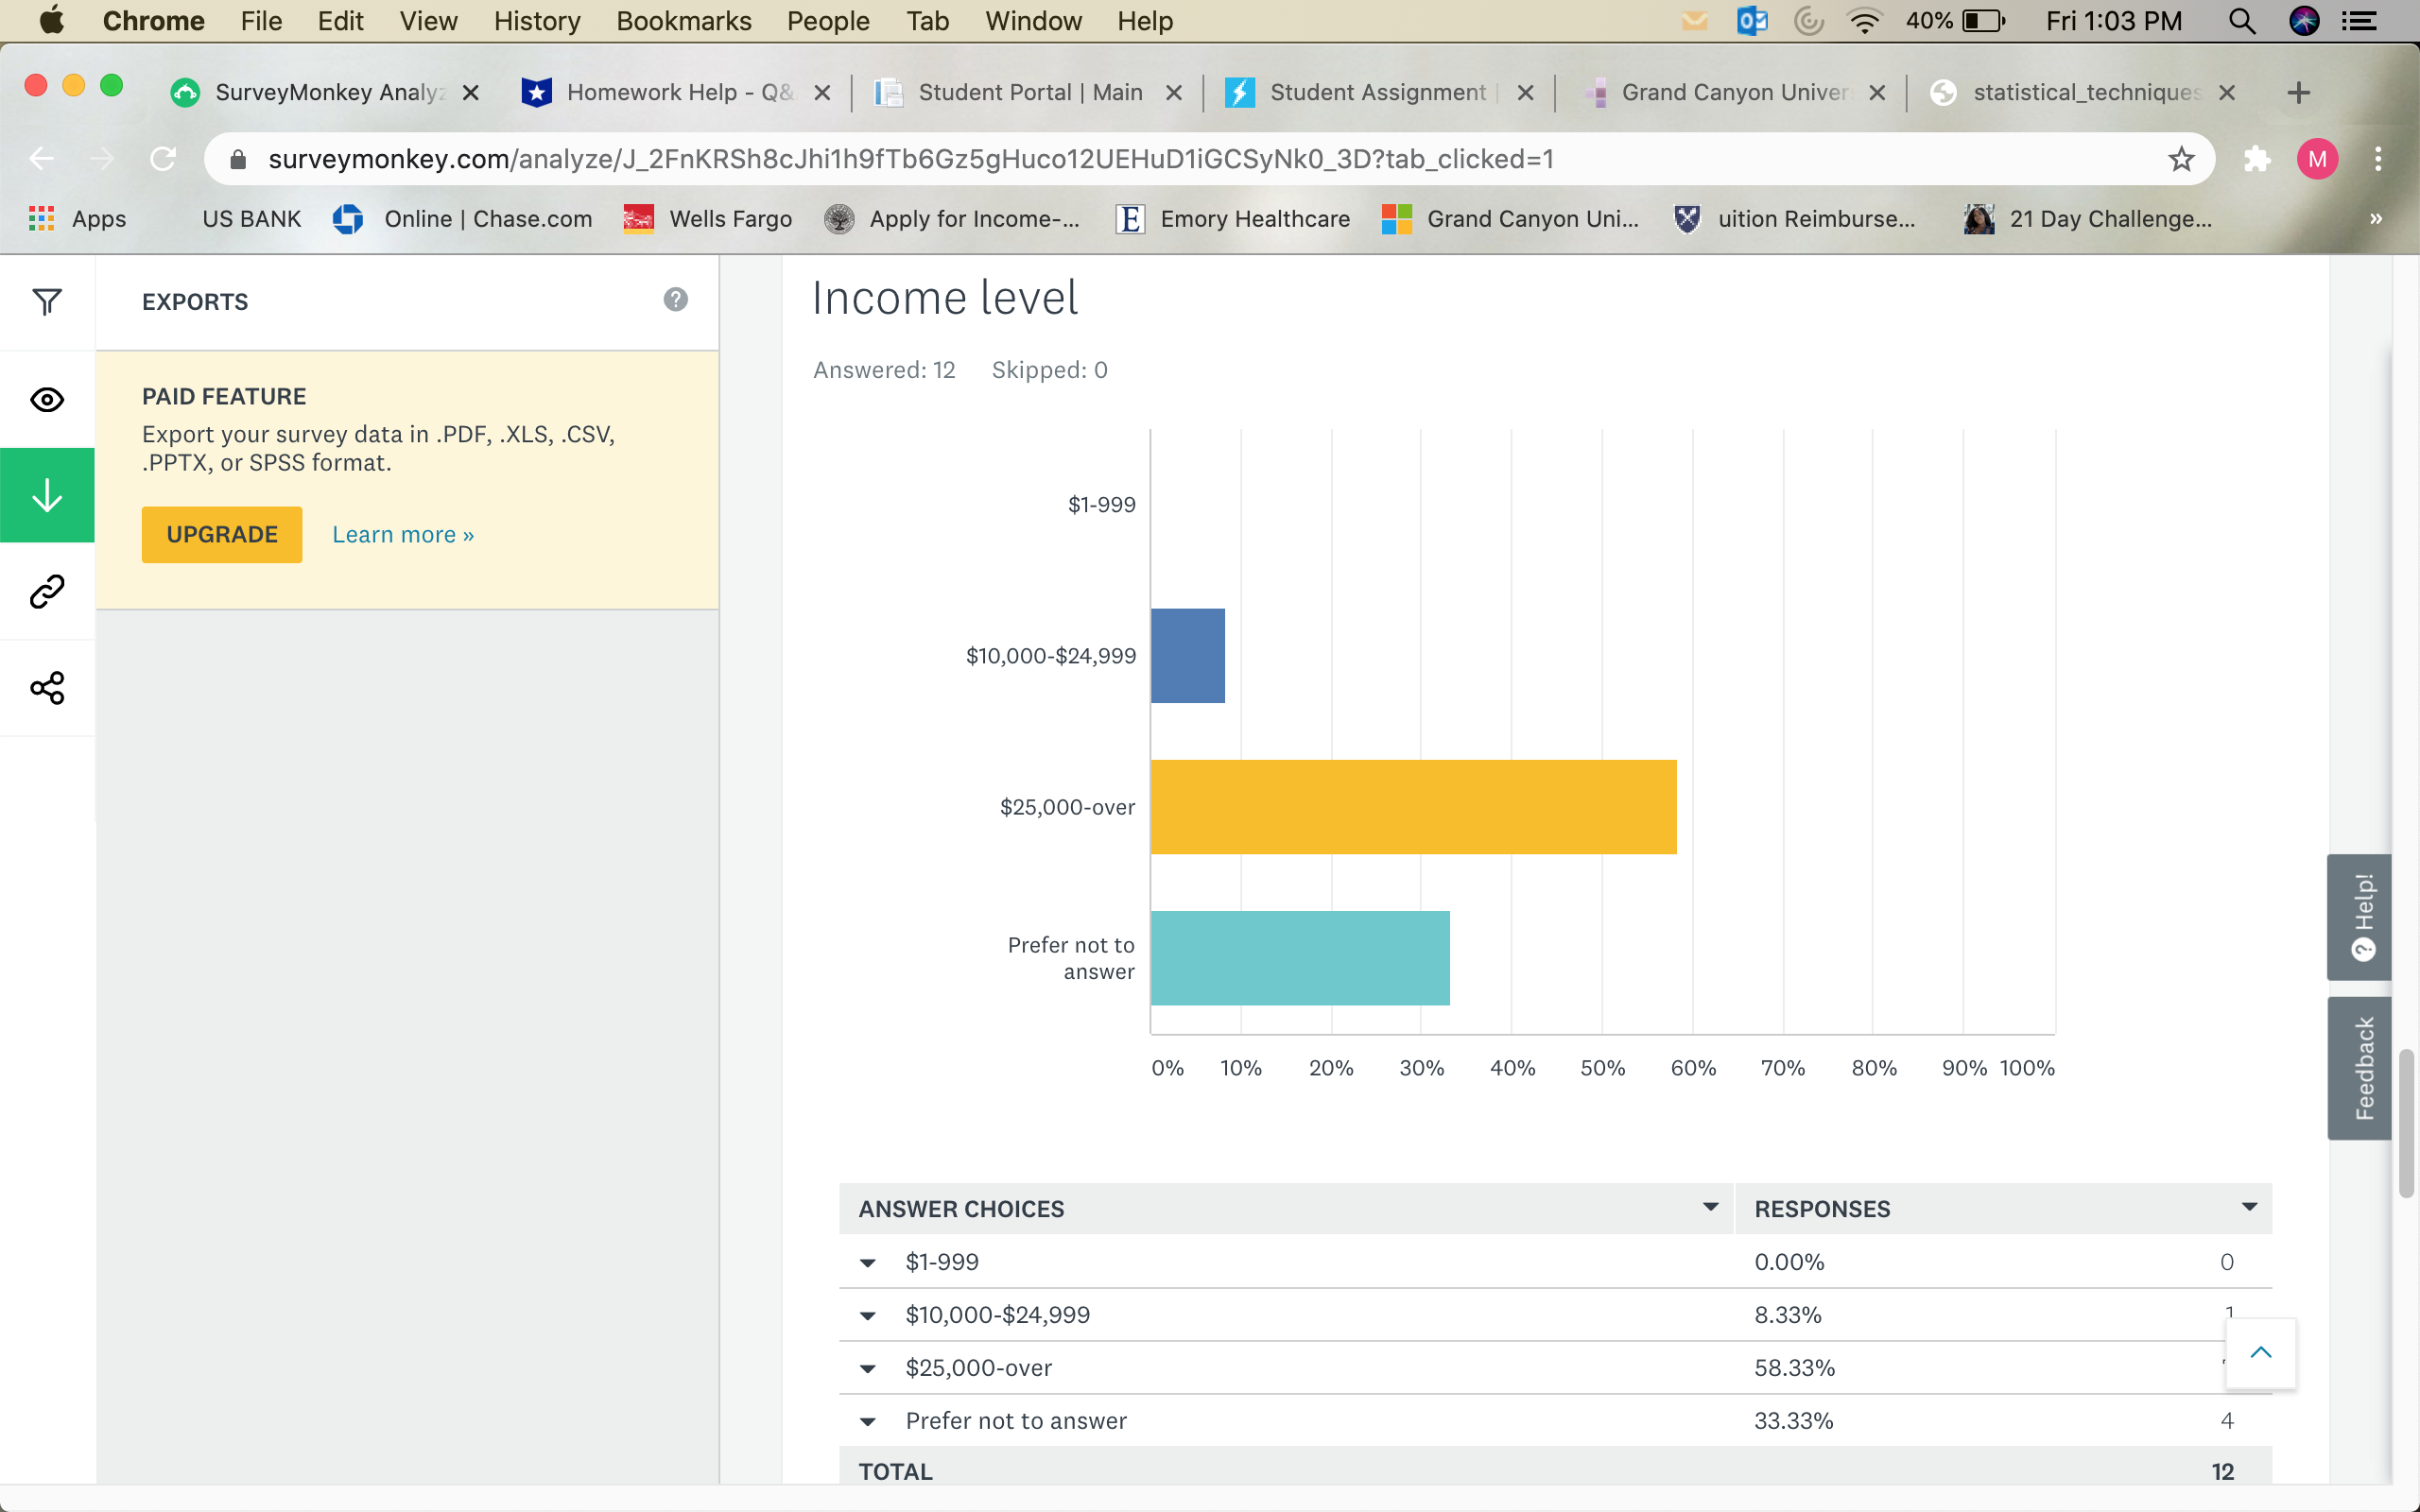Switch to the Grand Canyon University tab
The width and height of the screenshot is (2420, 1512).
(1732, 93)
